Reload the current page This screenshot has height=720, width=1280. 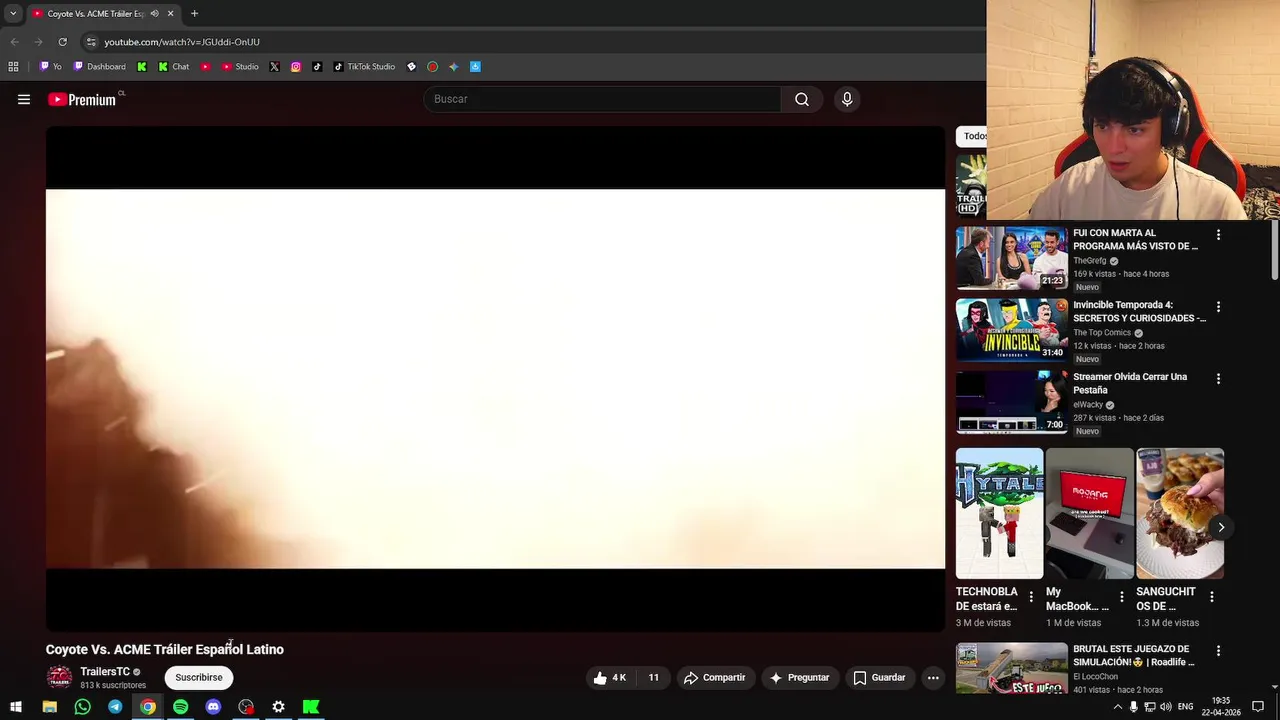pyautogui.click(x=62, y=42)
